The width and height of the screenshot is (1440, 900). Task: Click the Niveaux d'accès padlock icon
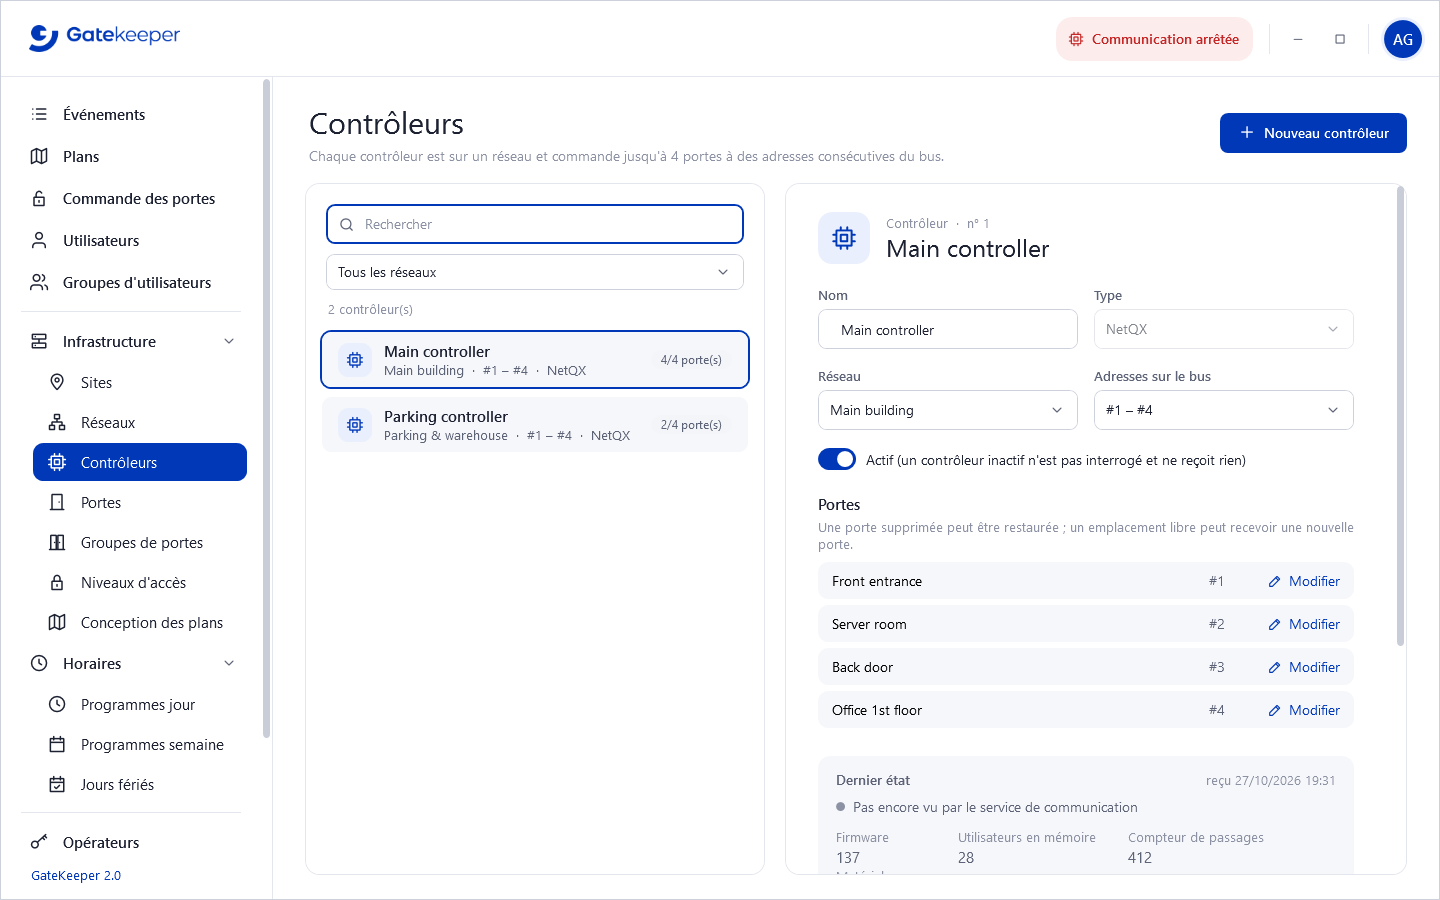tap(57, 582)
